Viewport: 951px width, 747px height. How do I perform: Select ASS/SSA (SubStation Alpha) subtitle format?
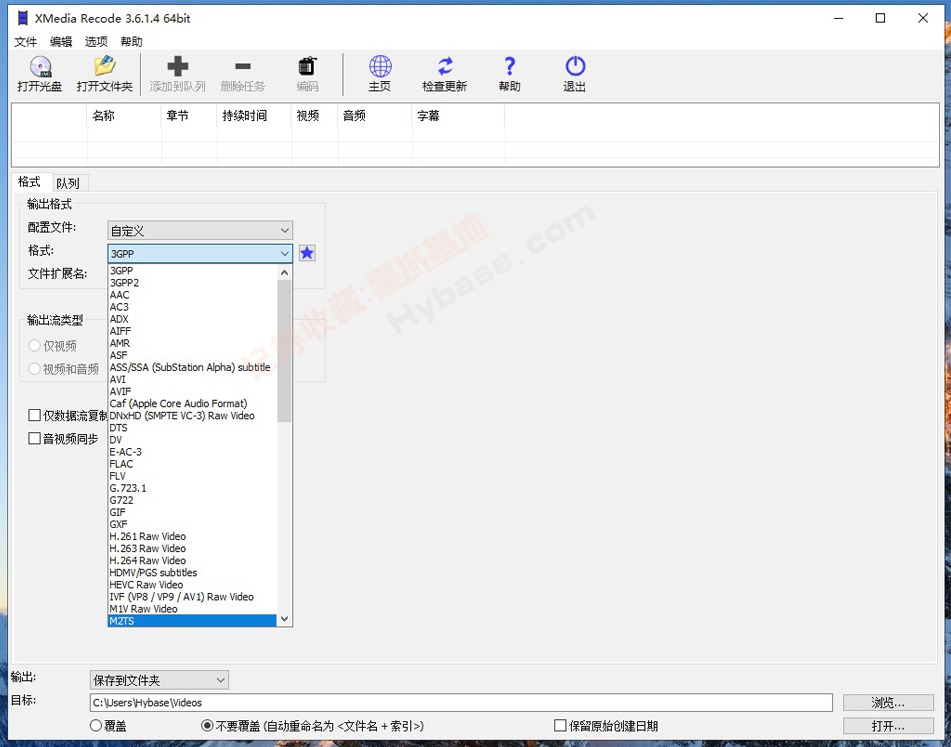(x=192, y=367)
